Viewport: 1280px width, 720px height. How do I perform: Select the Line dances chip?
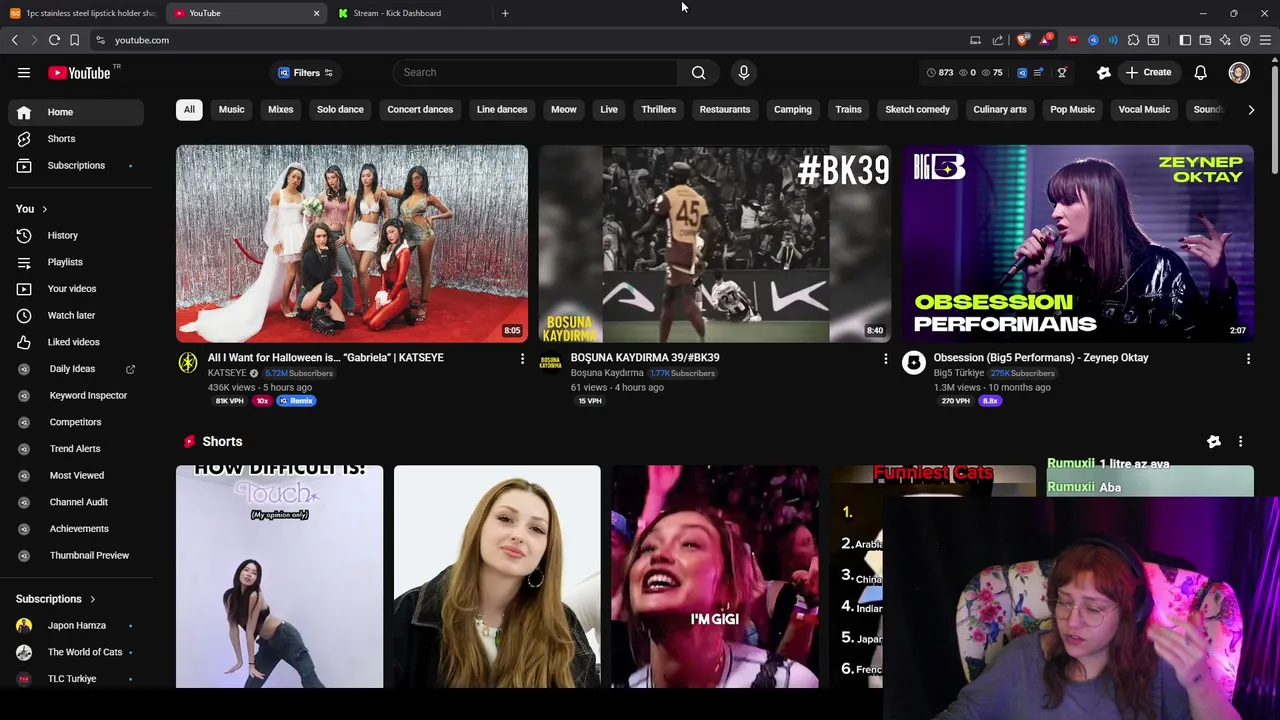pos(502,109)
